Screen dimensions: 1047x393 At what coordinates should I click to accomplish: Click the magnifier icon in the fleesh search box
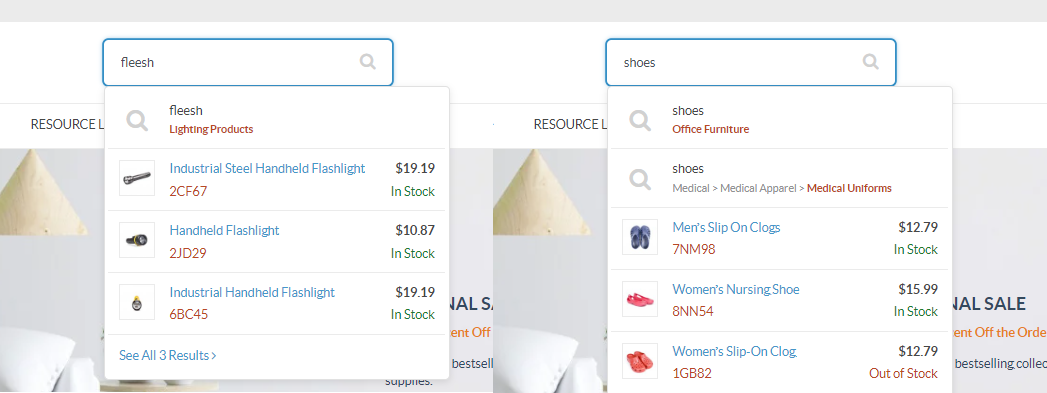coord(368,62)
